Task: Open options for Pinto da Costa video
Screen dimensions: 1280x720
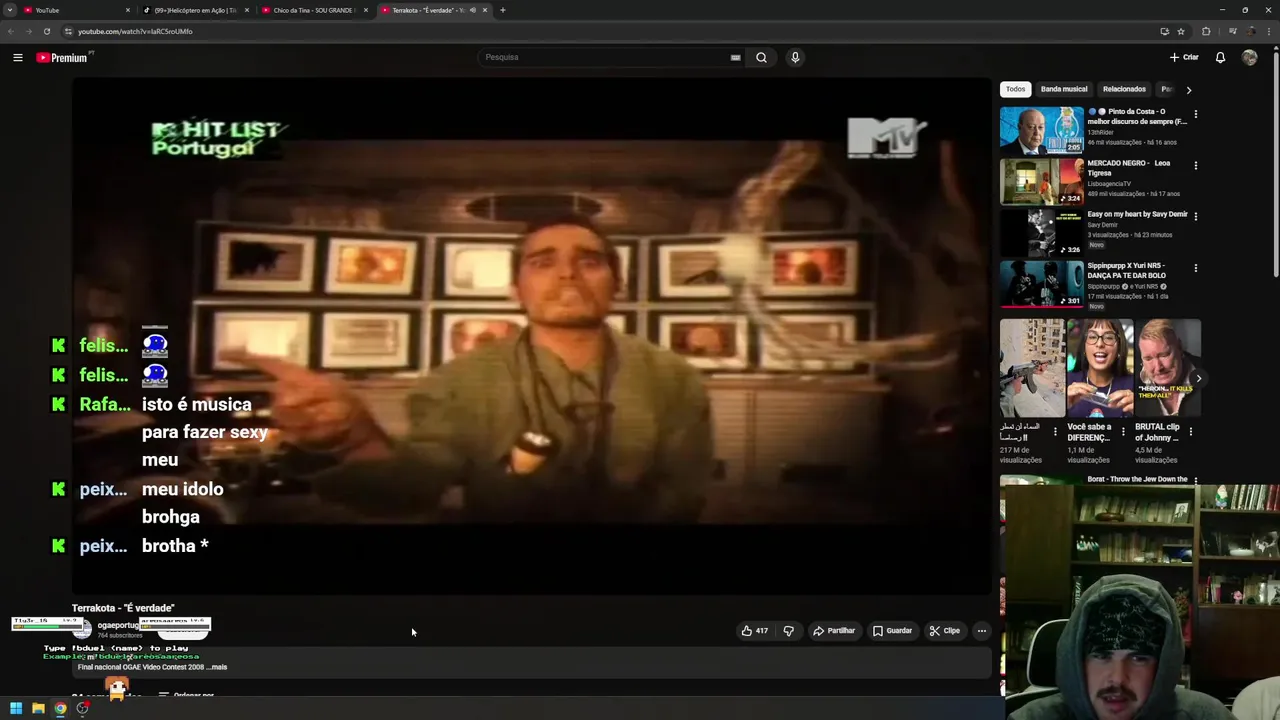Action: click(x=1195, y=114)
